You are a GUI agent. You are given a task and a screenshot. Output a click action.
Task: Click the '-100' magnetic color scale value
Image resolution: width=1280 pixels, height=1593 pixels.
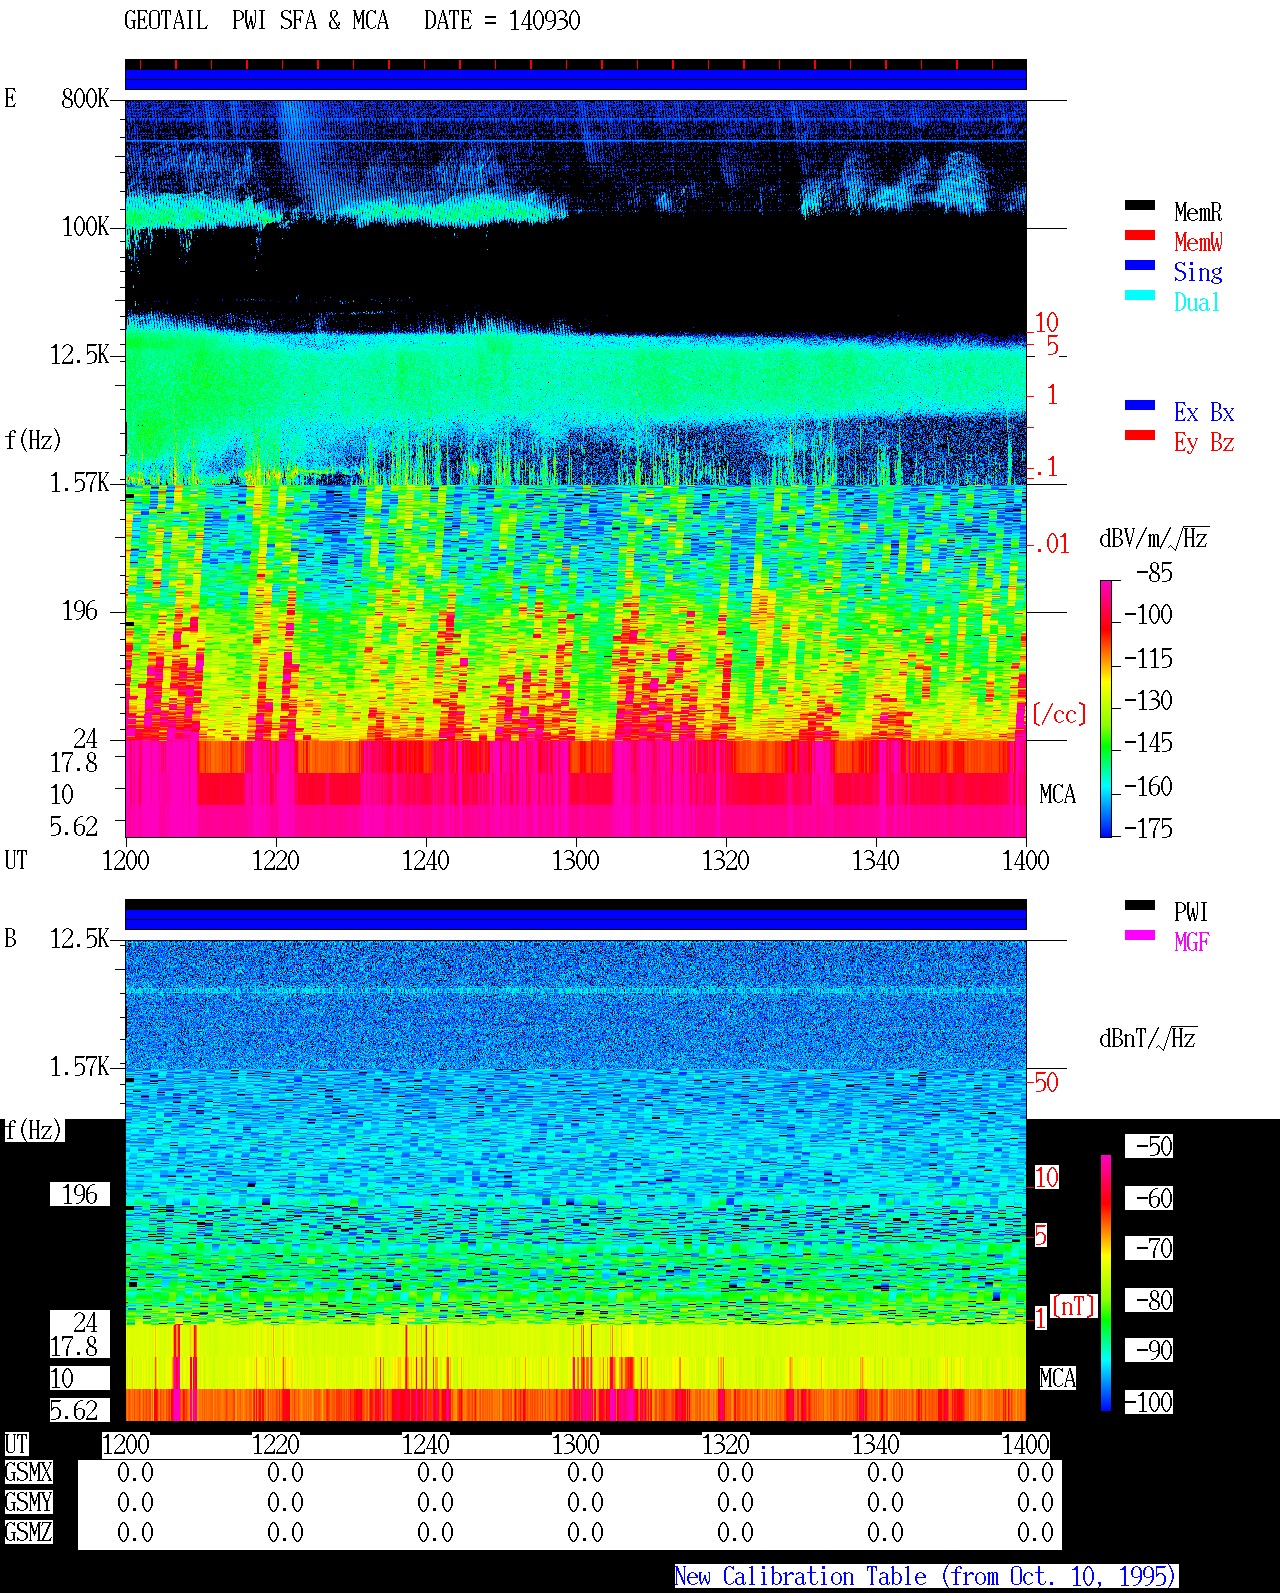coord(1148,1402)
